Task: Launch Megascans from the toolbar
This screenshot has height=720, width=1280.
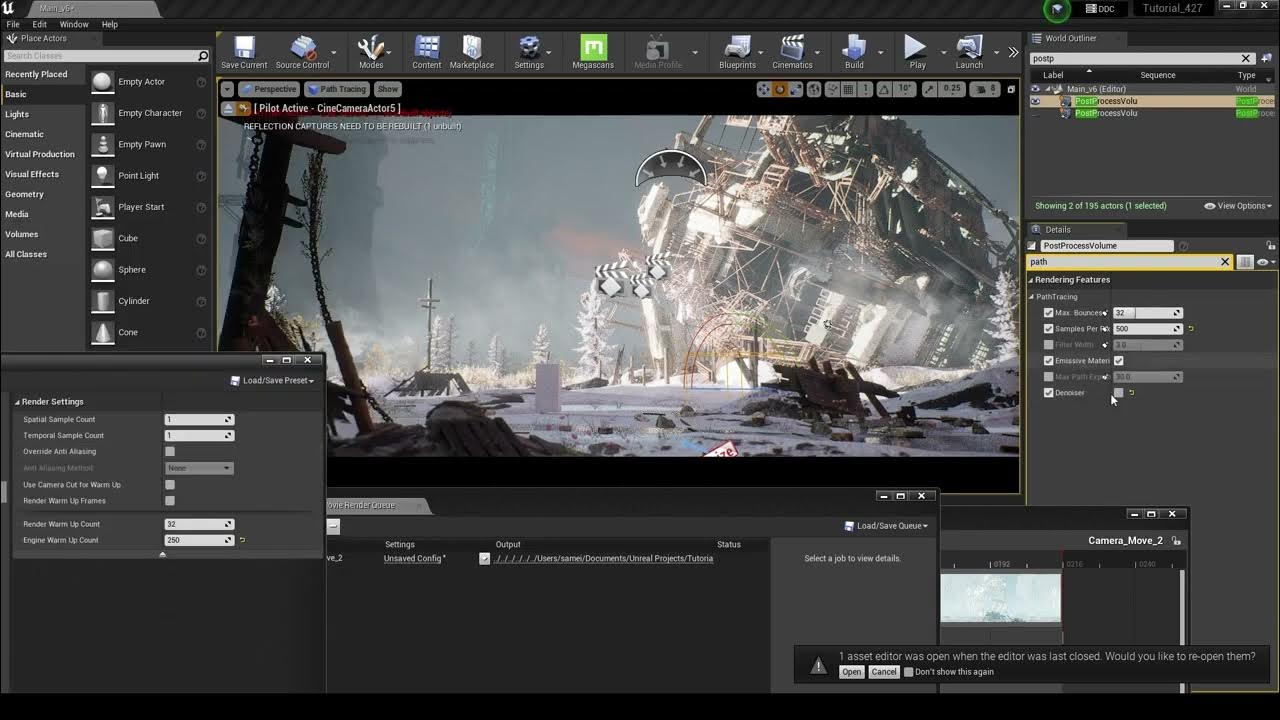Action: [x=593, y=52]
